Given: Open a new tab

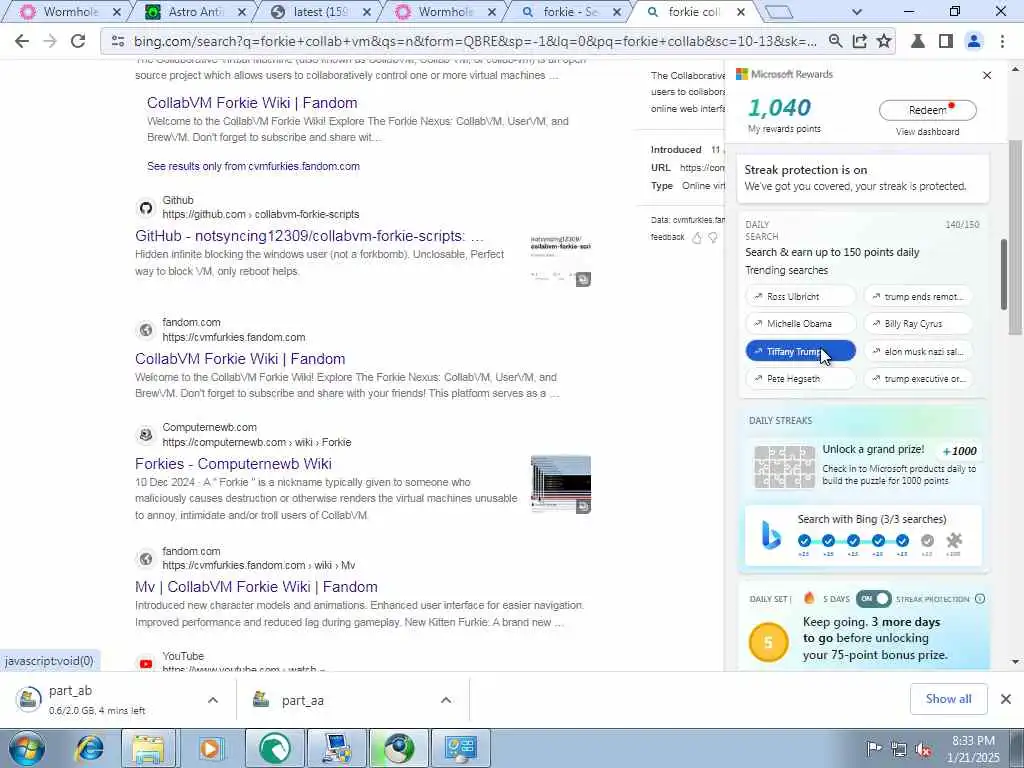Looking at the screenshot, I should pos(778,12).
